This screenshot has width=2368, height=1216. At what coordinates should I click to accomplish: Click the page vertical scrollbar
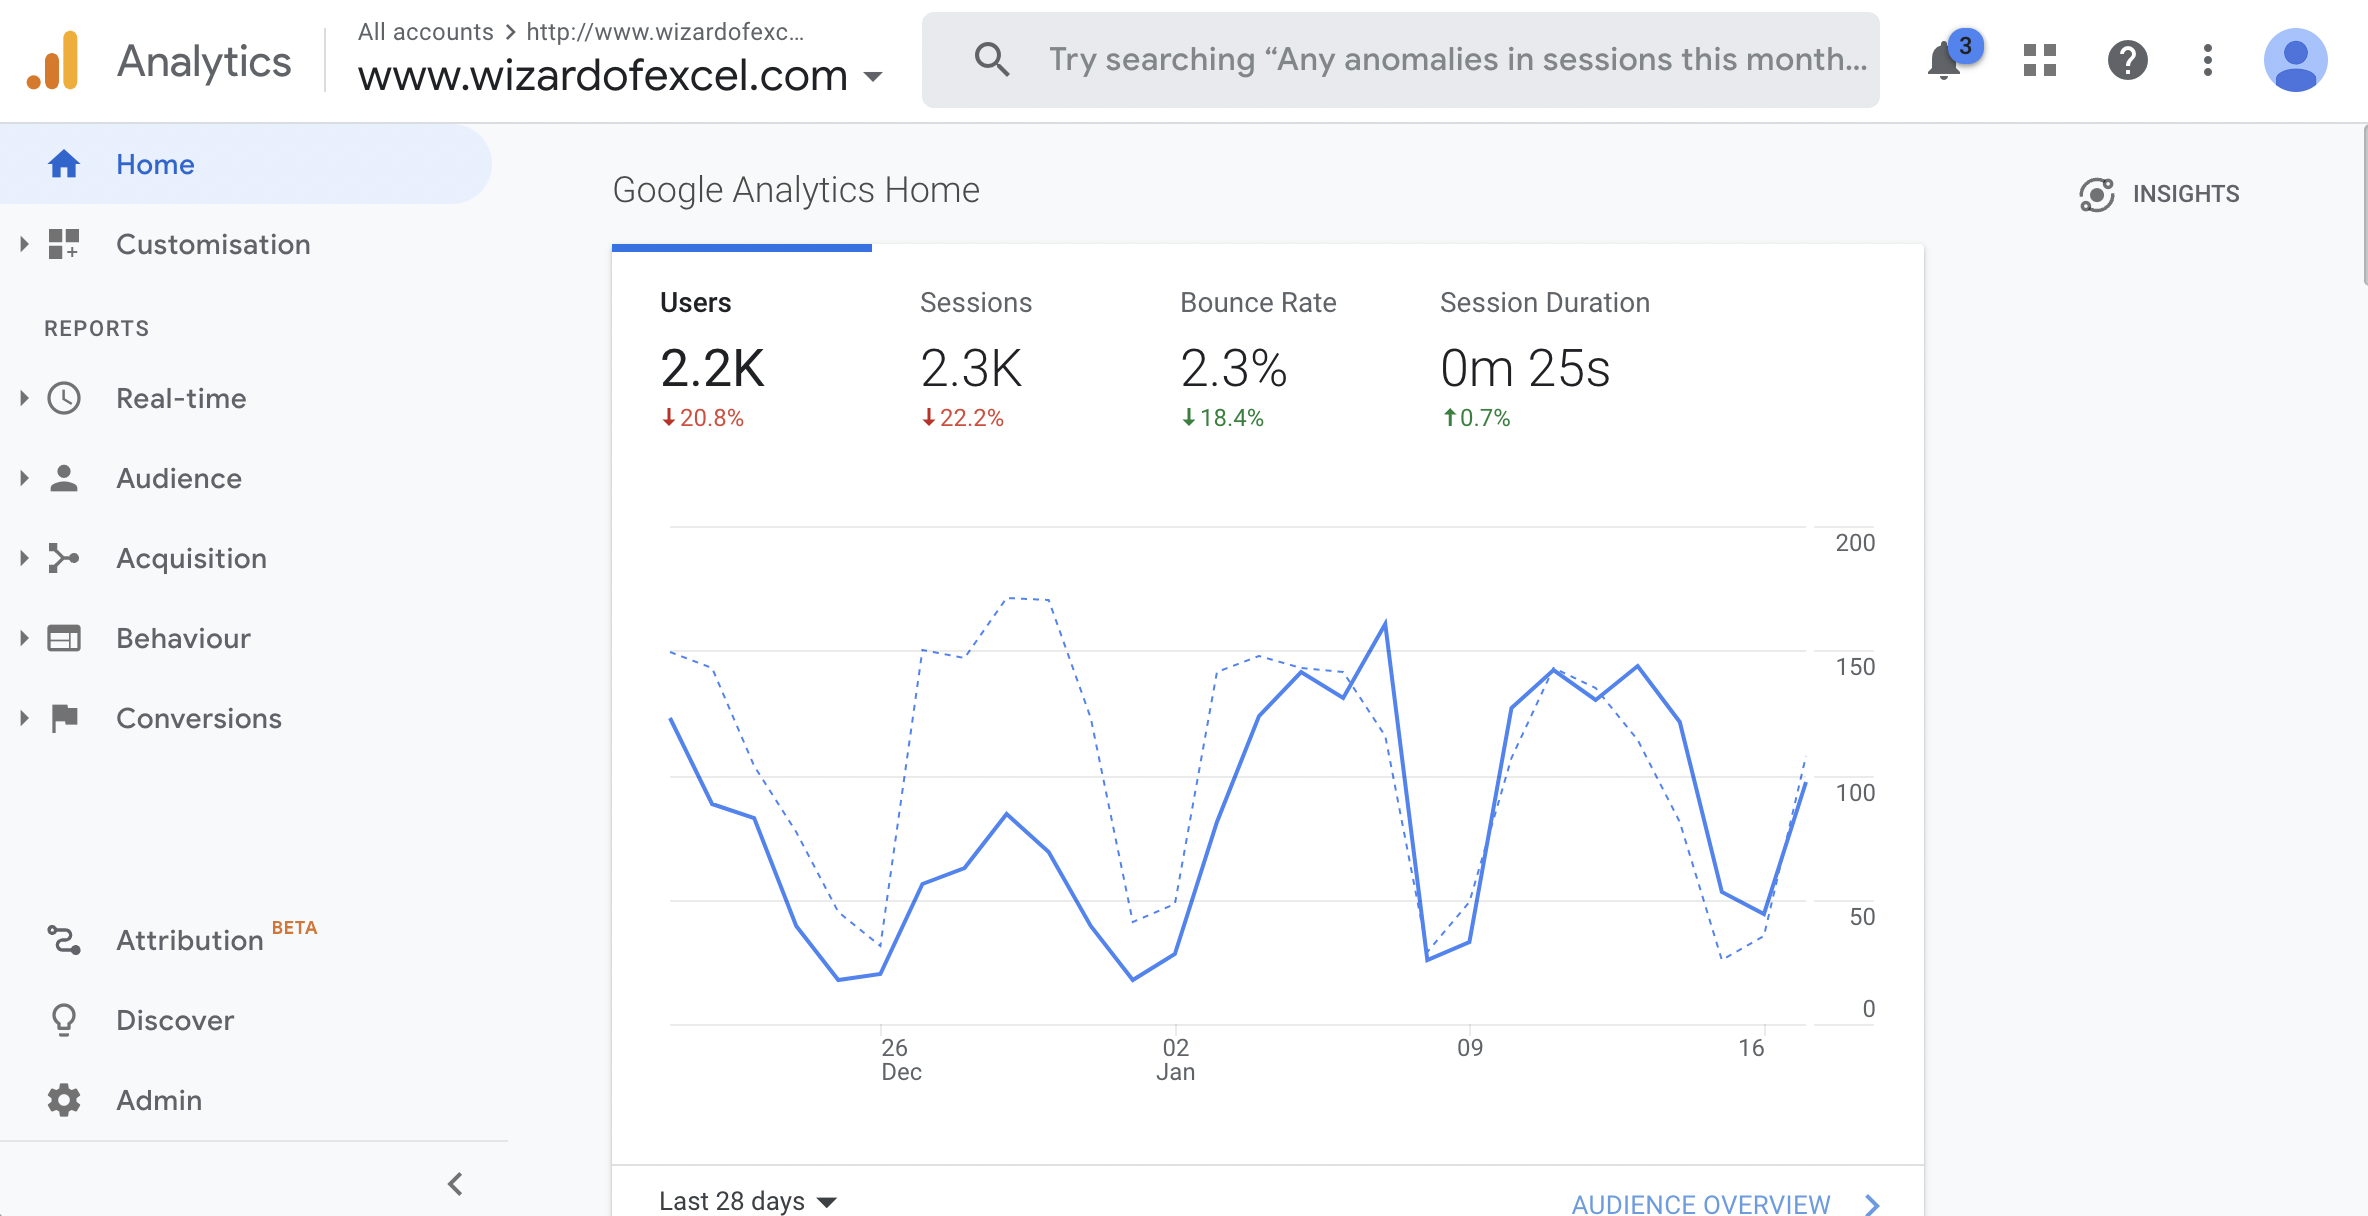pyautogui.click(x=2364, y=205)
